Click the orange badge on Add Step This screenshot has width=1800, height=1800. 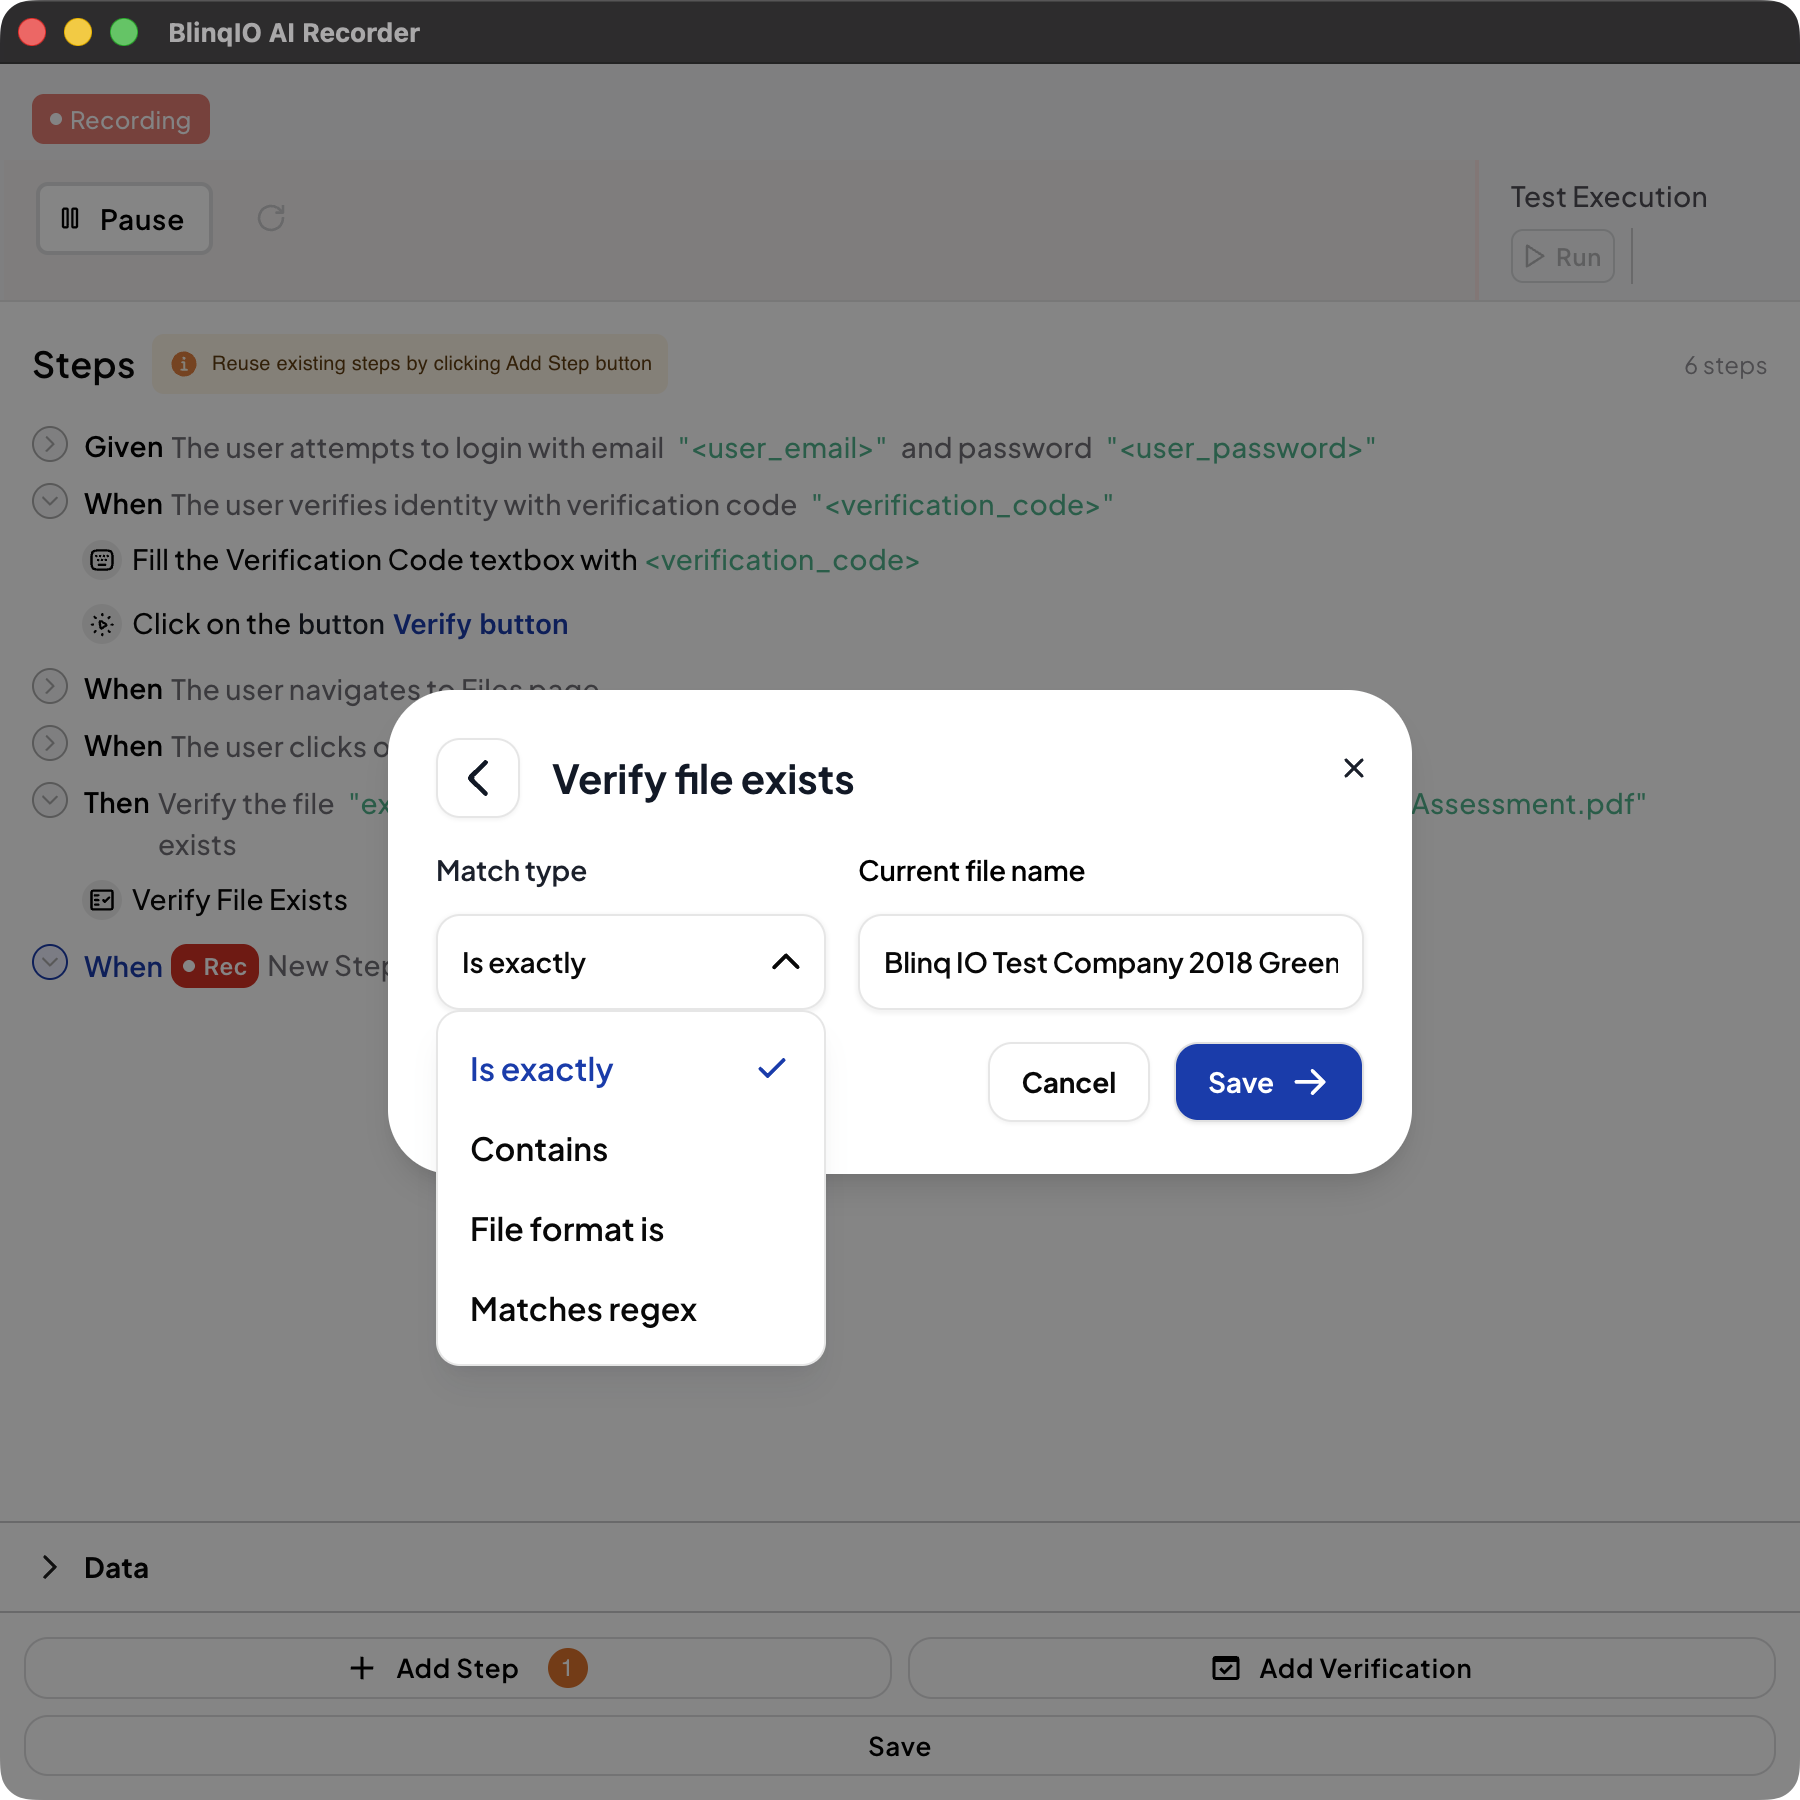coord(567,1668)
